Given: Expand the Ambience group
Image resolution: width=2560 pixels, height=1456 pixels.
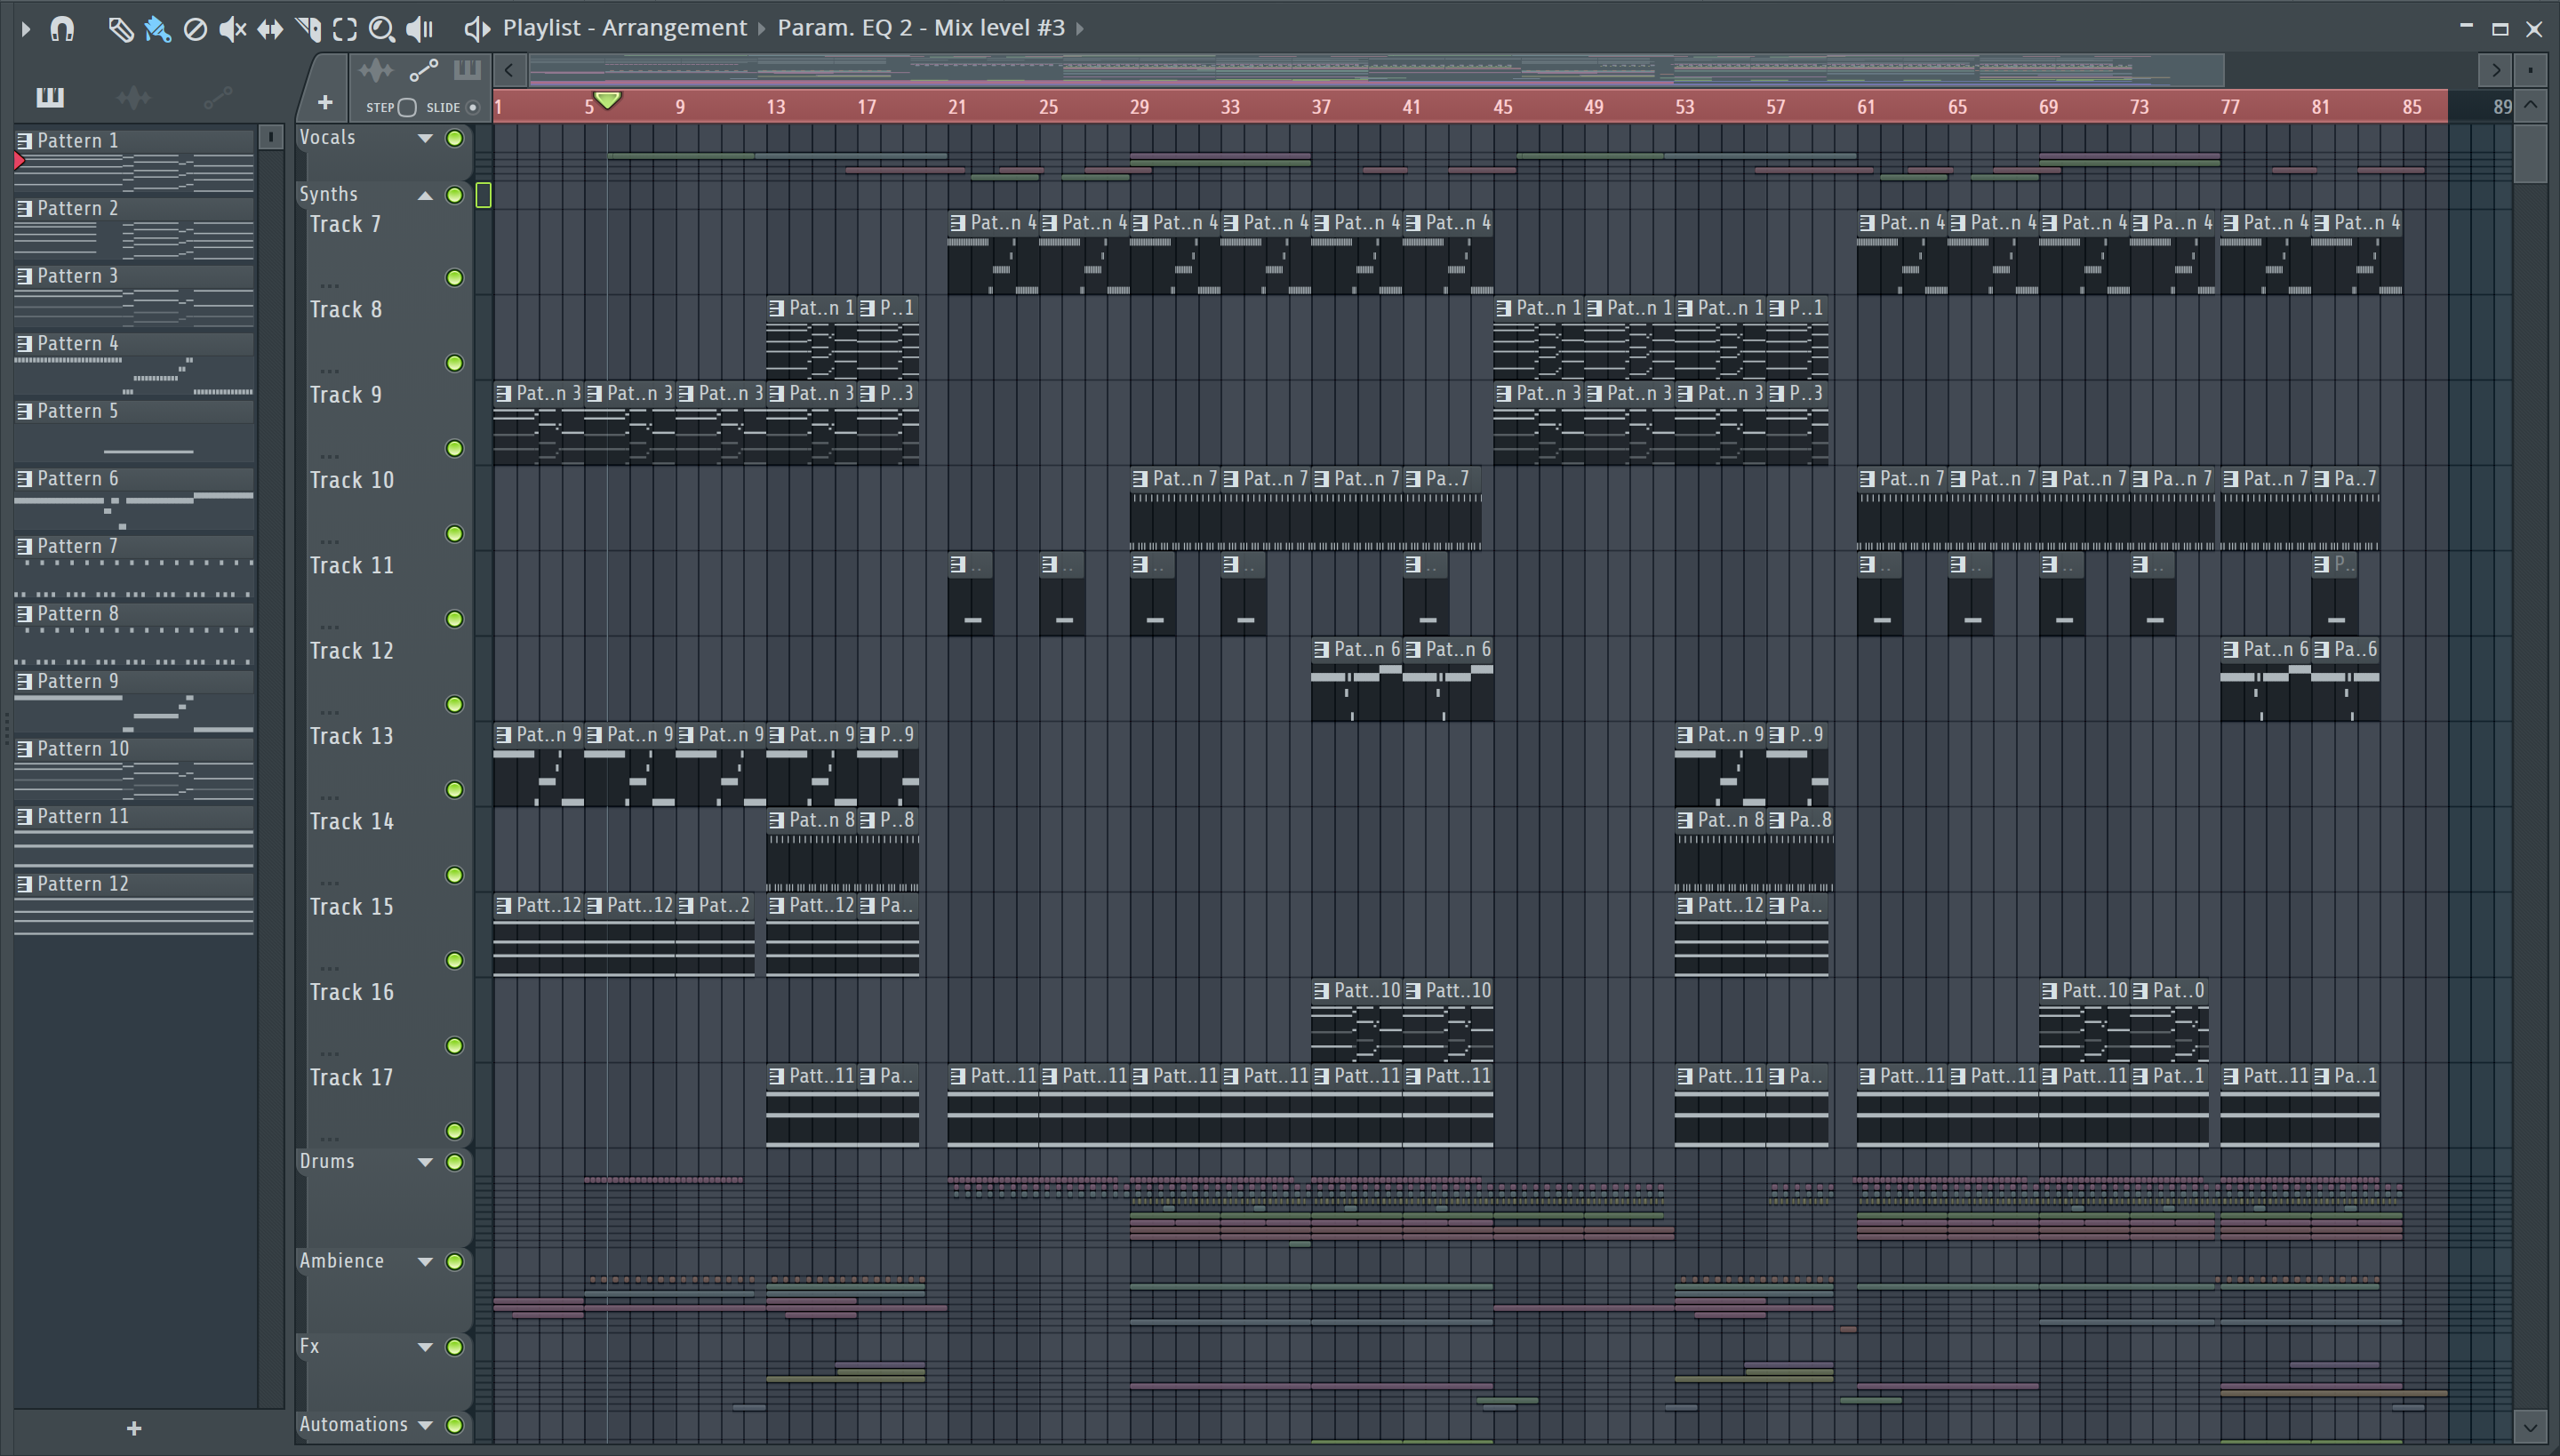Looking at the screenshot, I should (x=425, y=1262).
